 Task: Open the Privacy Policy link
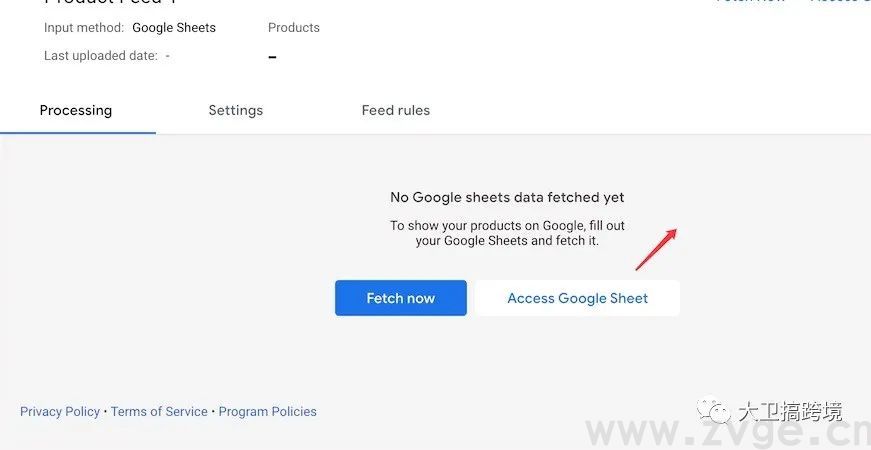[x=60, y=411]
